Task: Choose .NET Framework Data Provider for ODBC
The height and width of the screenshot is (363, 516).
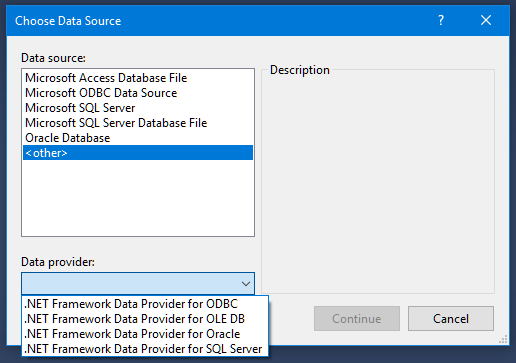Action: pos(145,304)
